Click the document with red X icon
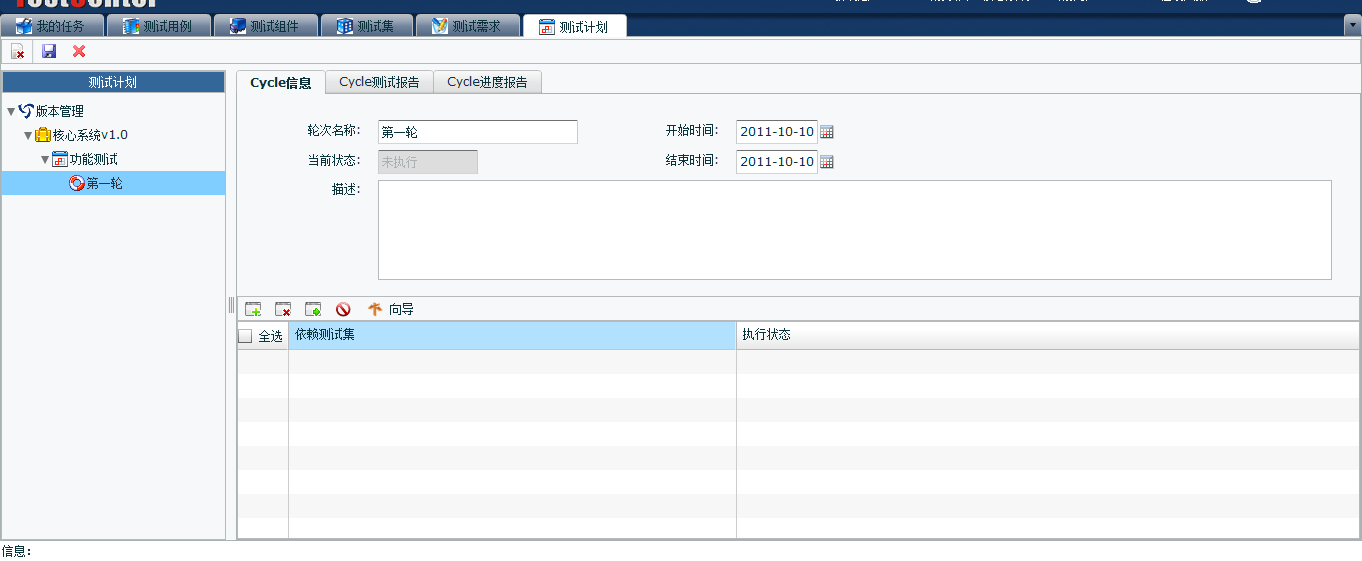This screenshot has width=1362, height=561. tap(18, 51)
